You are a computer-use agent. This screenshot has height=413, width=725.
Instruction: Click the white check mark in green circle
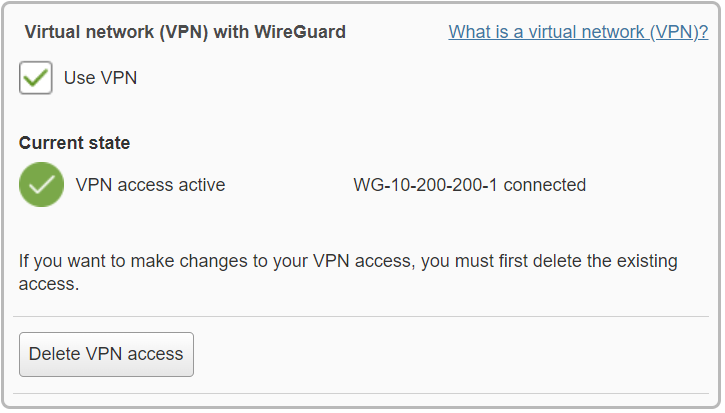(42, 185)
